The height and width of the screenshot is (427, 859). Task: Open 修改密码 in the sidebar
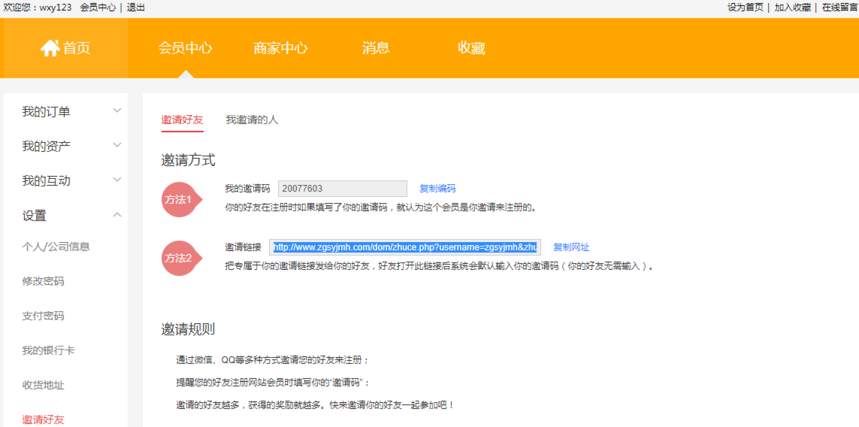click(43, 281)
